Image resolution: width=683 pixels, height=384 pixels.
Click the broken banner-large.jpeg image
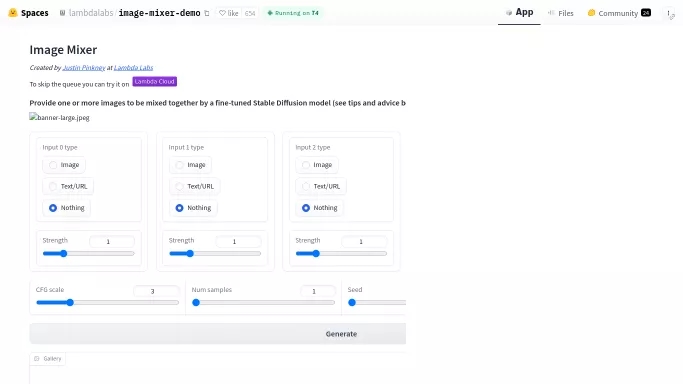tap(59, 117)
